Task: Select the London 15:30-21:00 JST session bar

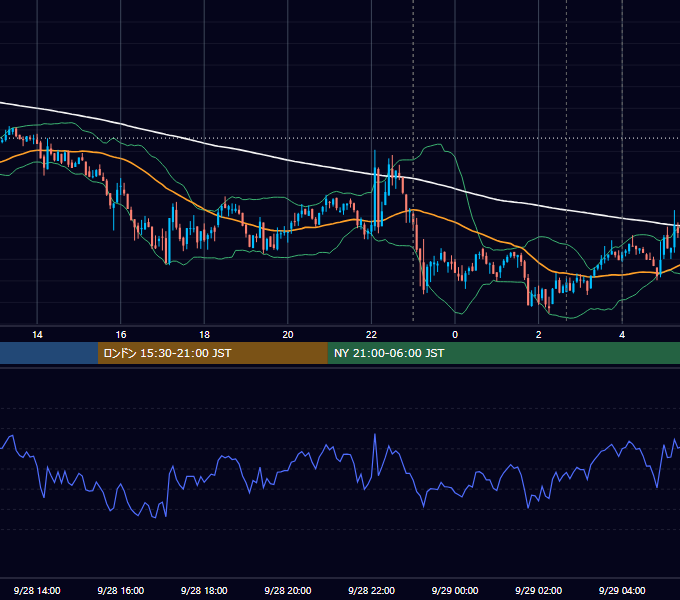Action: pyautogui.click(x=212, y=353)
